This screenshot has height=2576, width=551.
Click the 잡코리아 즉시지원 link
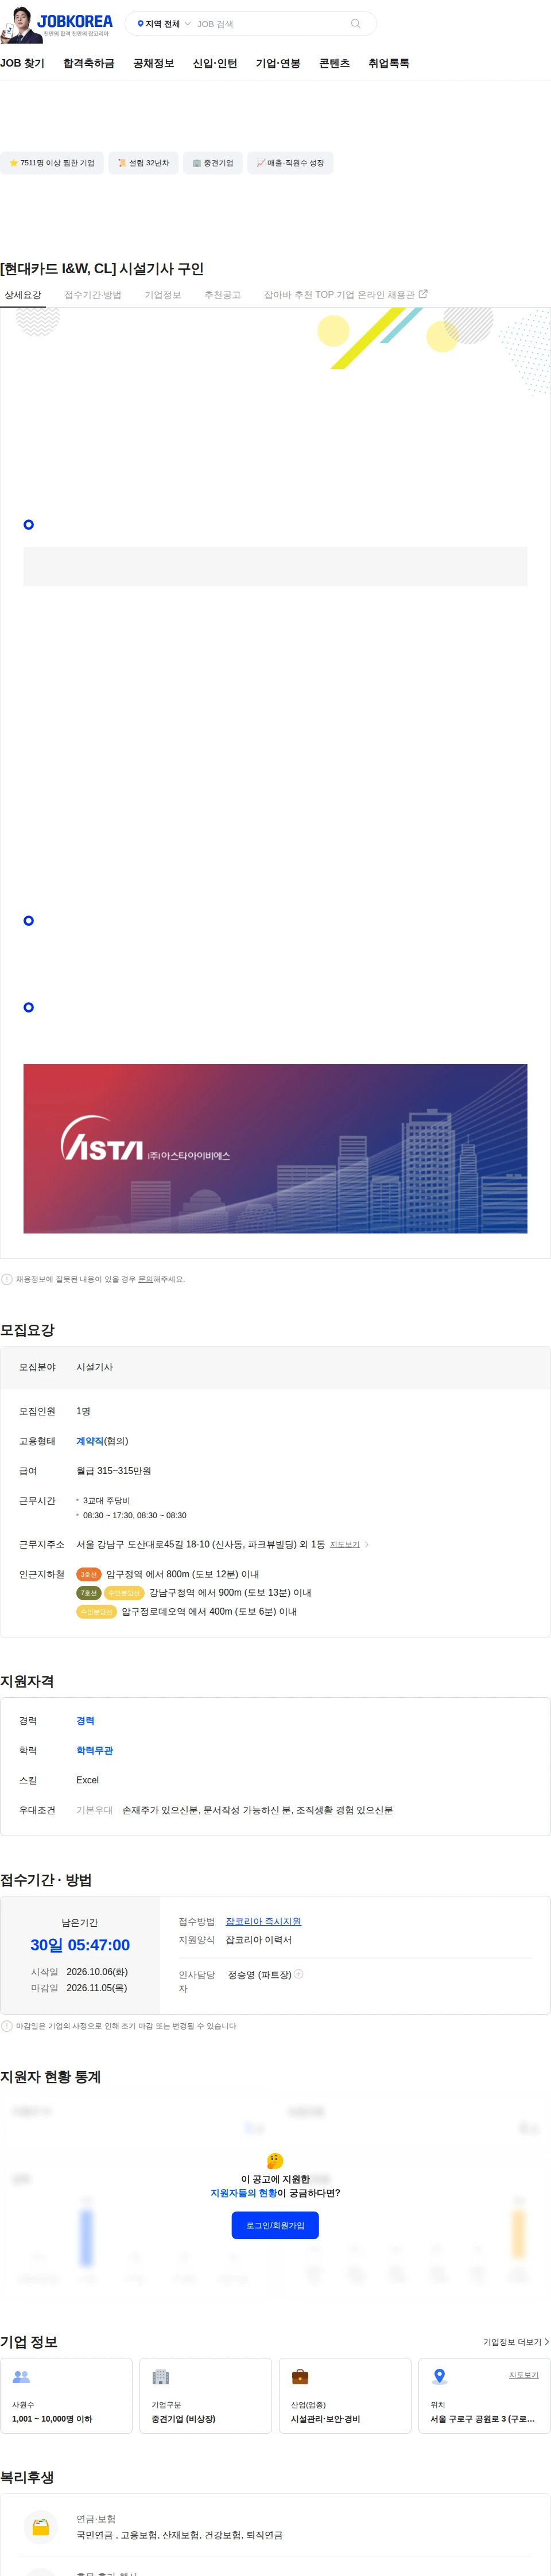pos(263,1921)
